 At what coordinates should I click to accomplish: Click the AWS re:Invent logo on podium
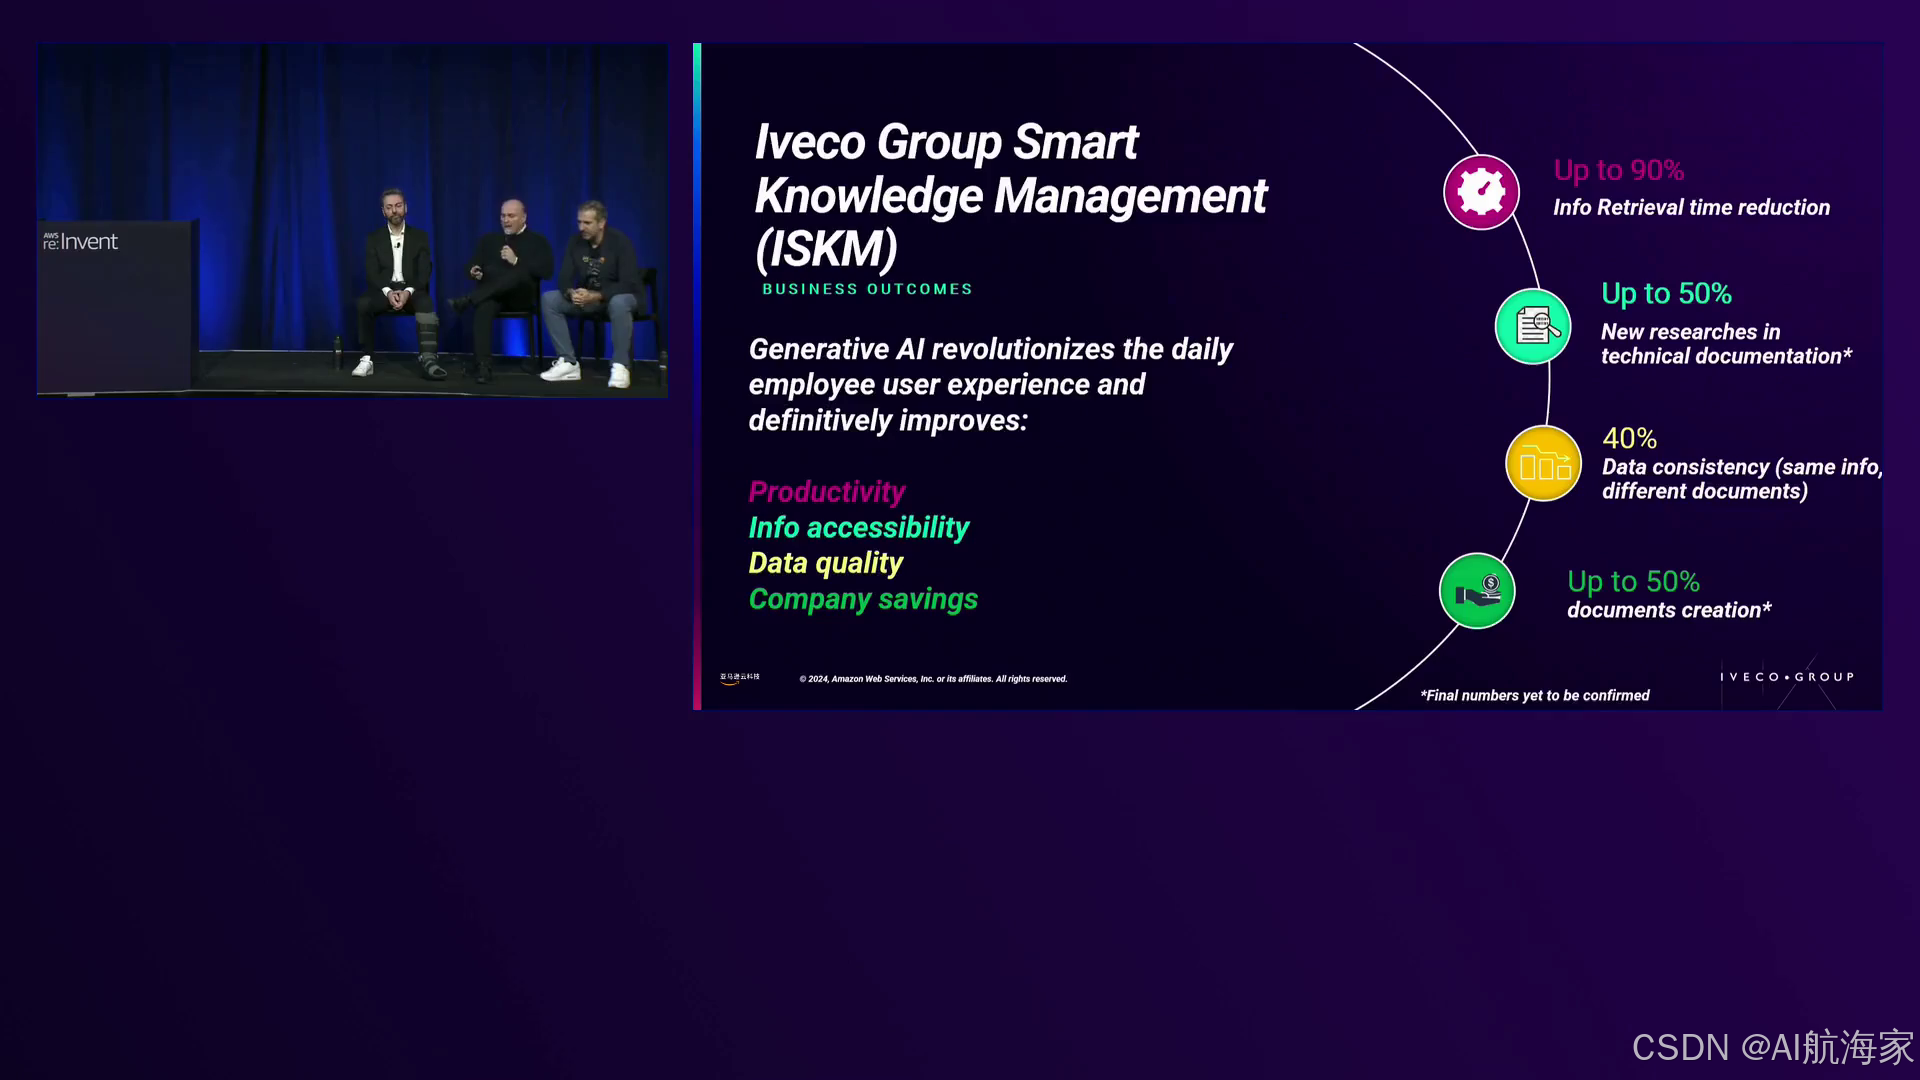[x=80, y=242]
